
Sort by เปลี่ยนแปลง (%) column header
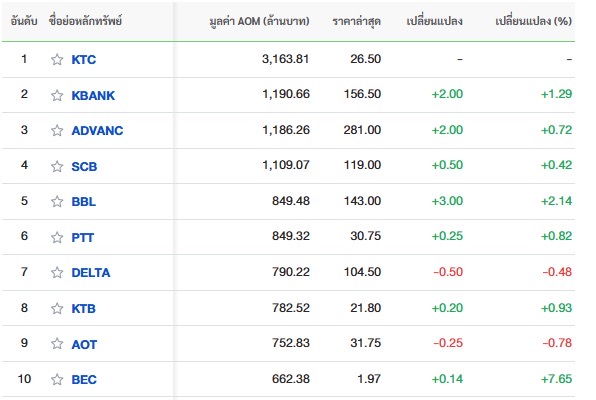click(x=534, y=21)
